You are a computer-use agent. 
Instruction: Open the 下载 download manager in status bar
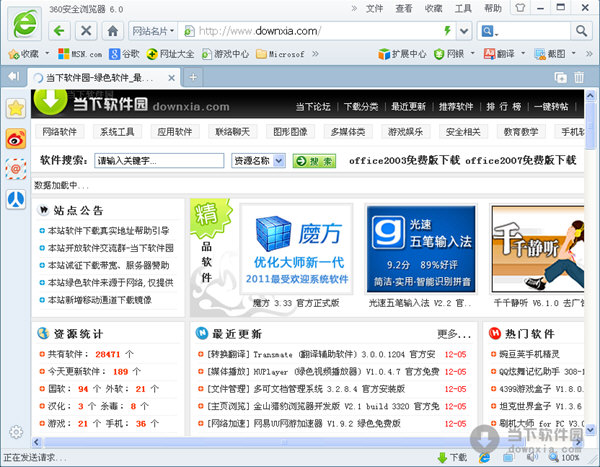click(452, 457)
